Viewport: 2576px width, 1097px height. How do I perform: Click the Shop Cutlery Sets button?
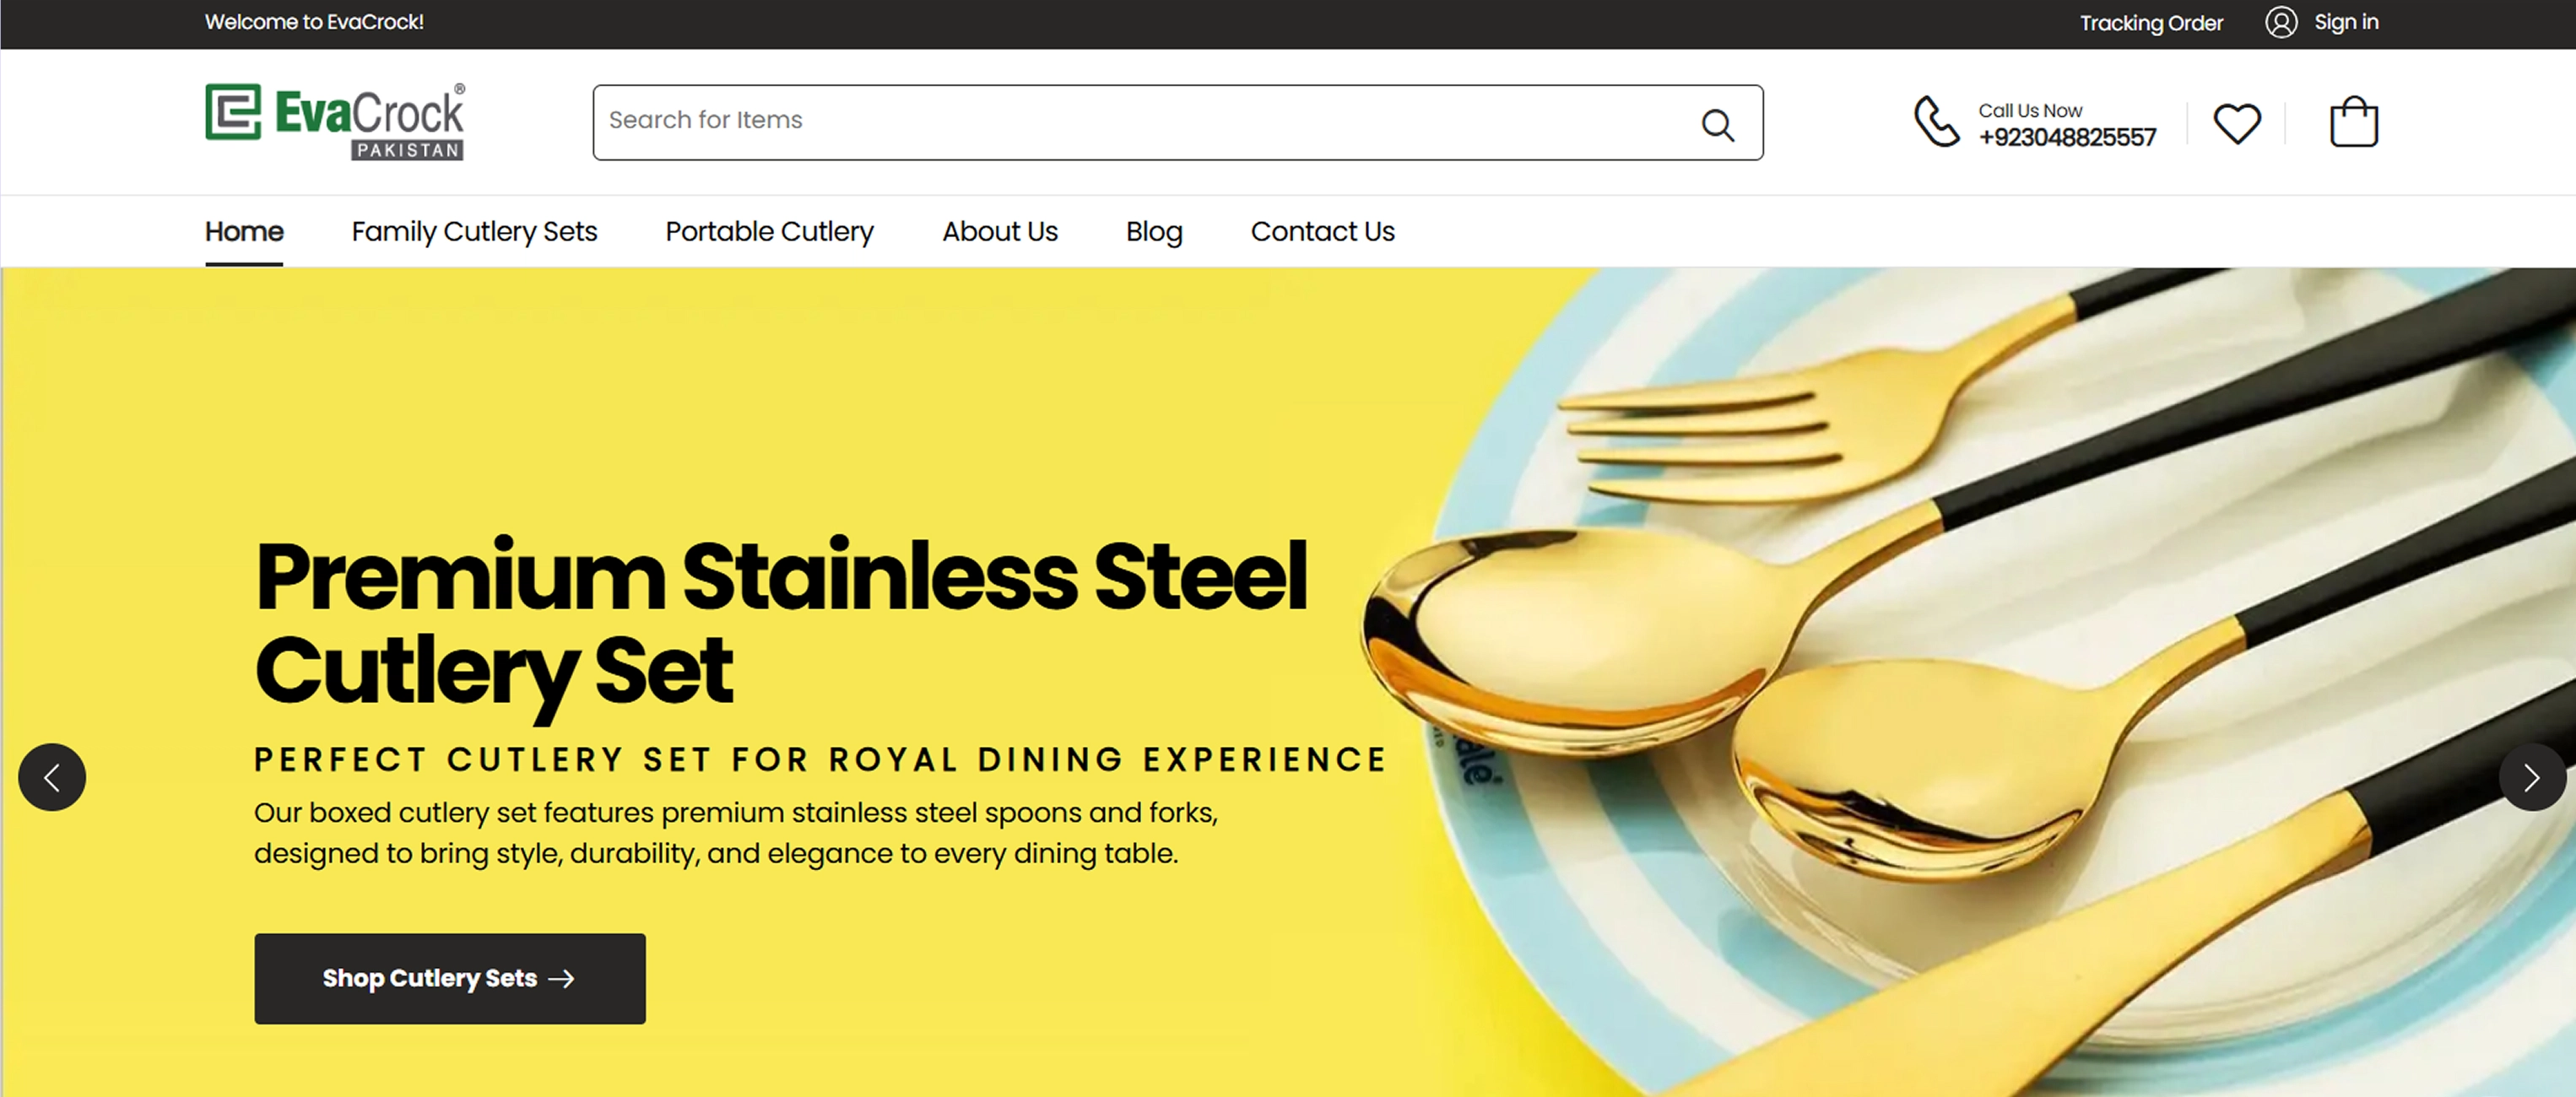point(449,978)
